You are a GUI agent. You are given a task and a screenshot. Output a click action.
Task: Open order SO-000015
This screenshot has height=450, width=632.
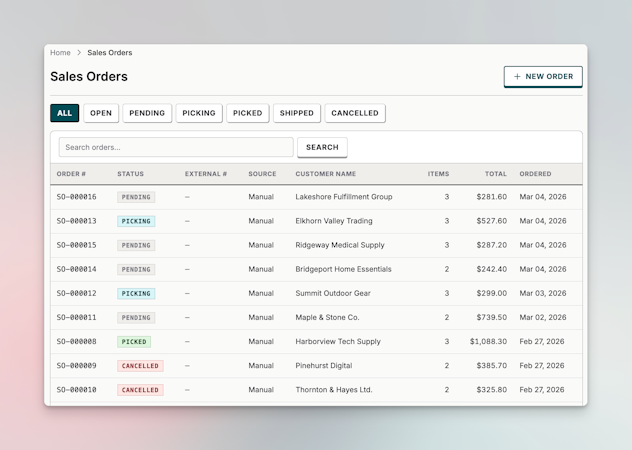[x=76, y=245]
